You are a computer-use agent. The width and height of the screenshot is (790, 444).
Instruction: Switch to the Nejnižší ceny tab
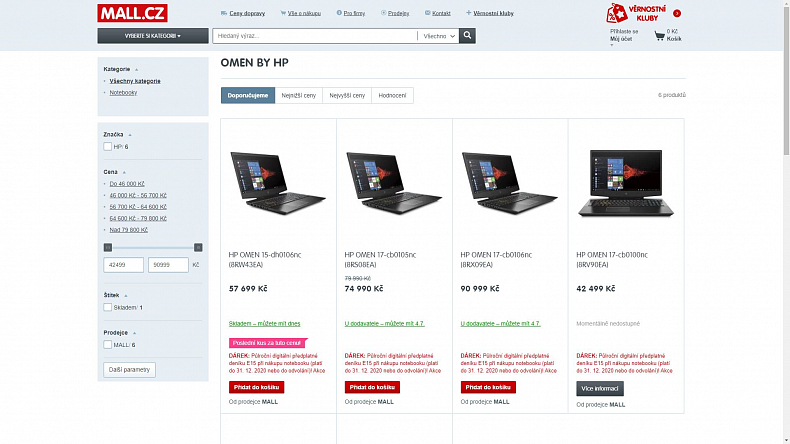tap(299, 95)
